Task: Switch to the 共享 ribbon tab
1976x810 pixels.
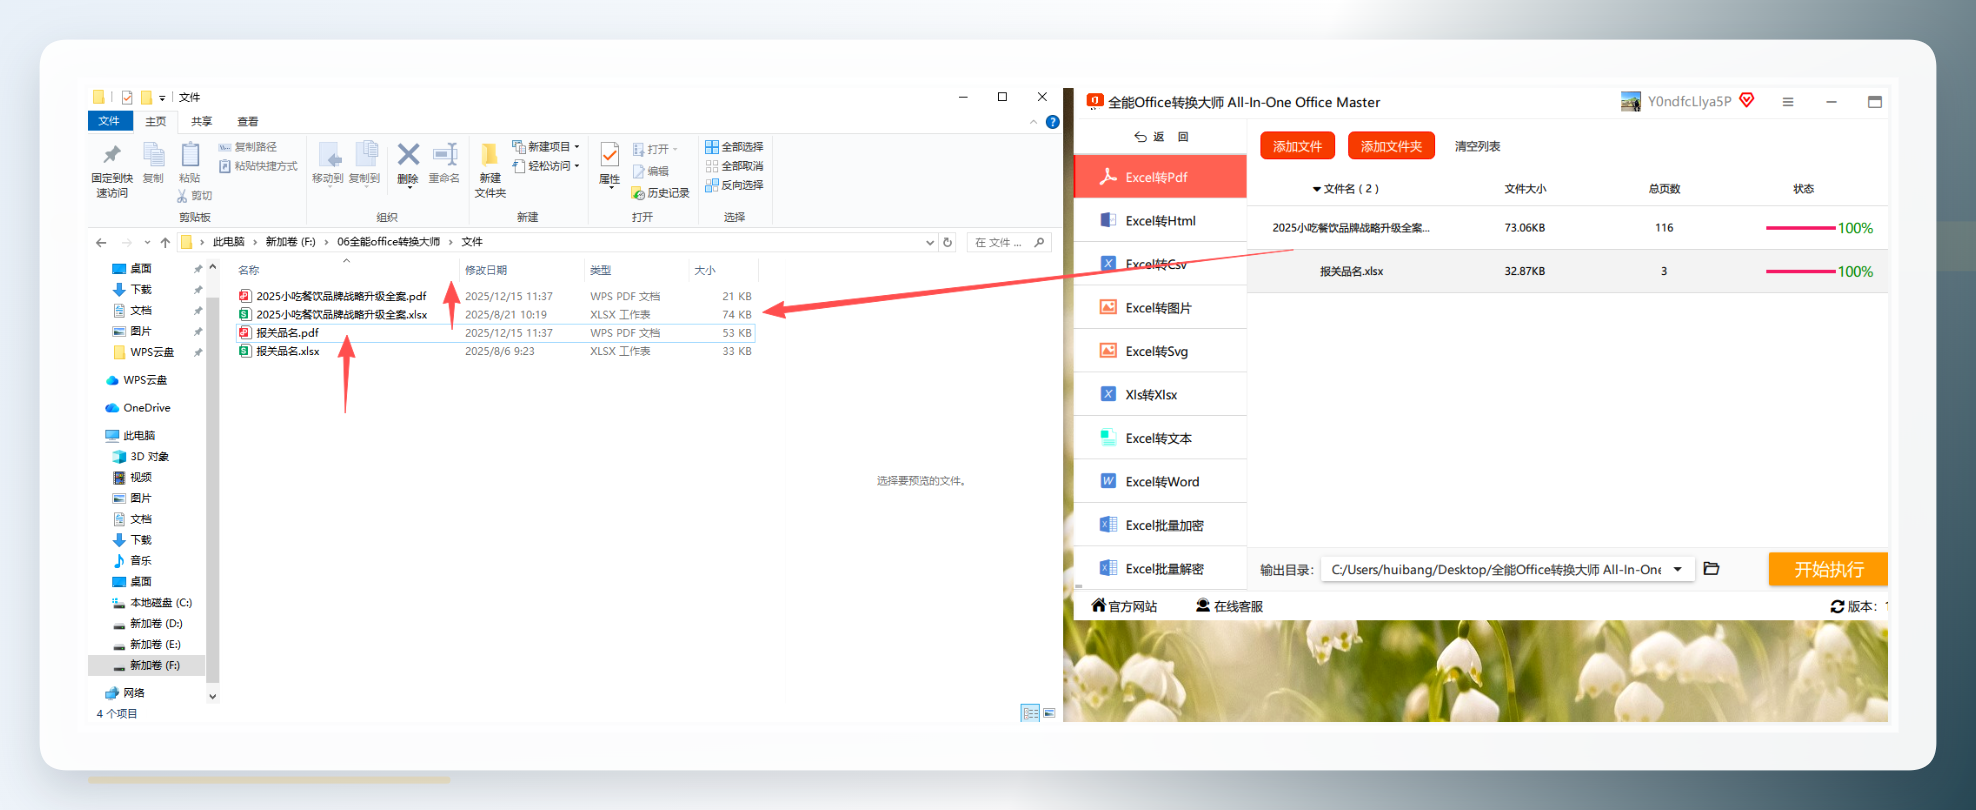Action: [x=202, y=121]
